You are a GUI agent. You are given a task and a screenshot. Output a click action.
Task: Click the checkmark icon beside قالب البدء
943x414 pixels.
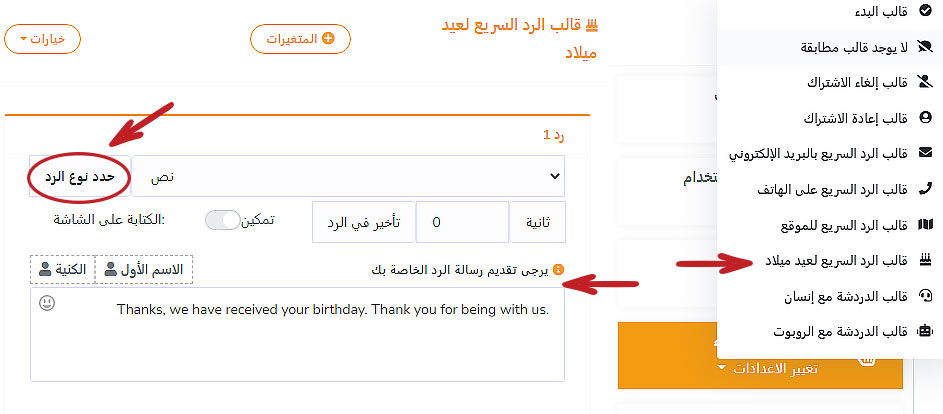pyautogui.click(x=924, y=11)
